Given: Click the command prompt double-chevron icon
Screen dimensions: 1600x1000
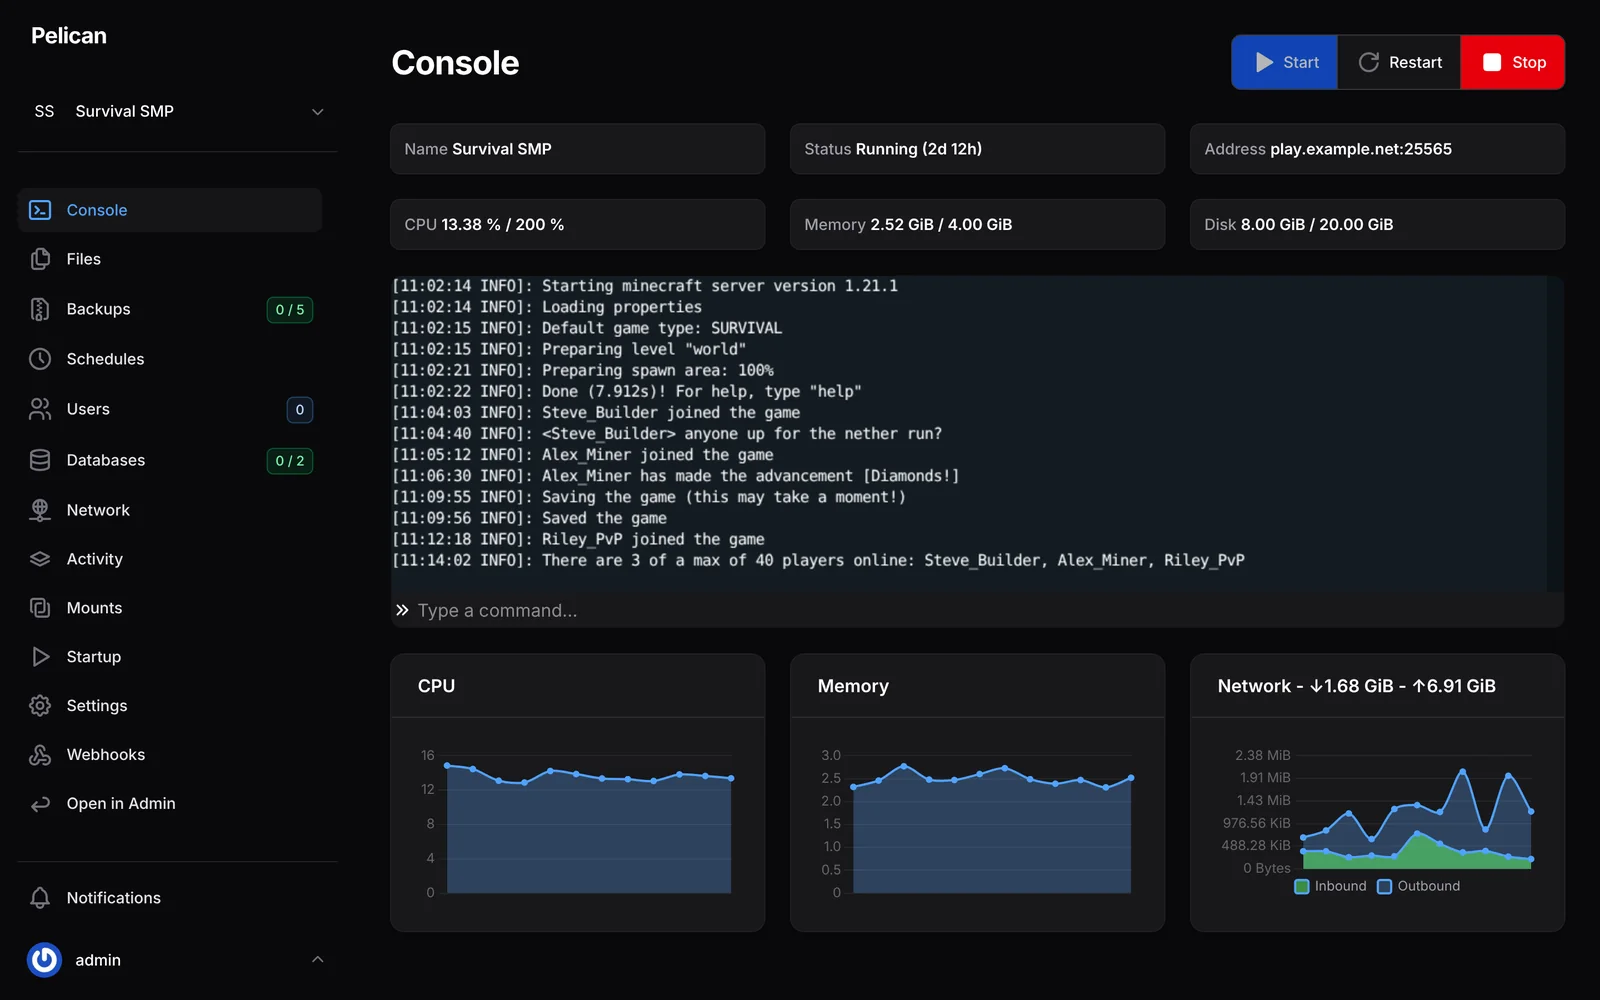Looking at the screenshot, I should tap(402, 610).
